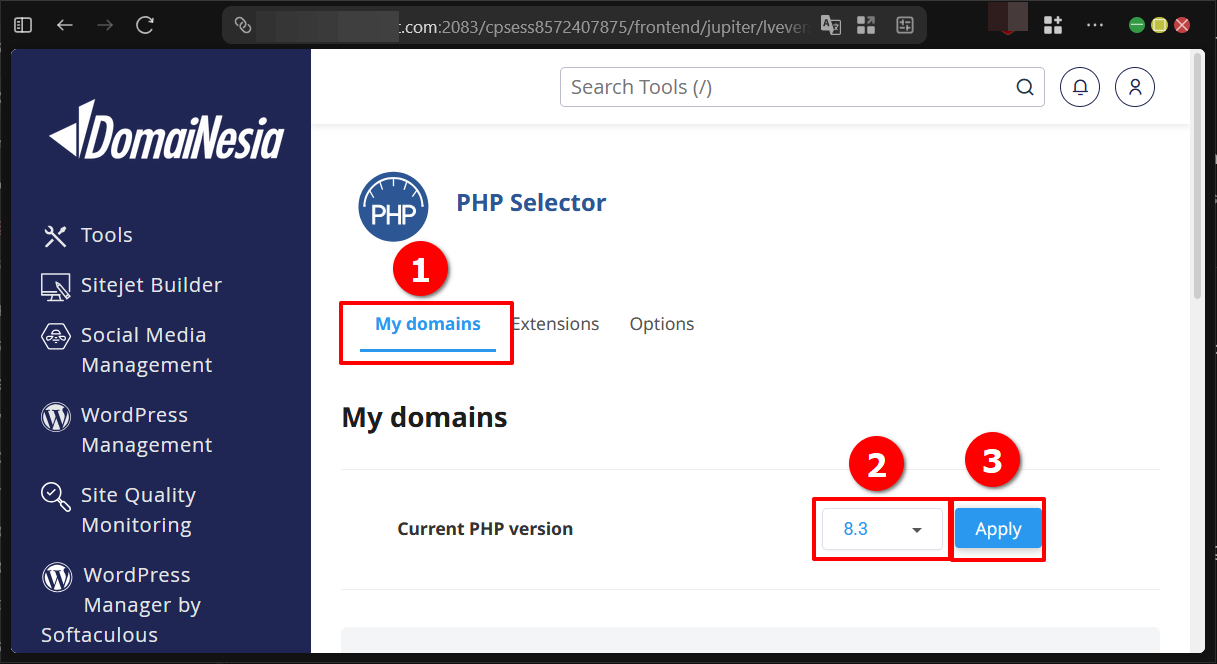Switch to the Extensions tab
The width and height of the screenshot is (1217, 664).
click(555, 323)
